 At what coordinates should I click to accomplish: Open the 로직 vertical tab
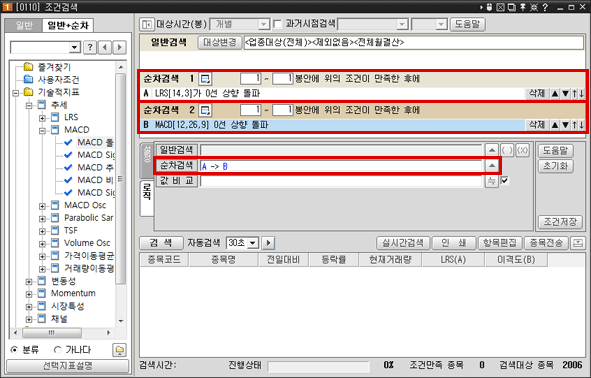click(x=147, y=199)
